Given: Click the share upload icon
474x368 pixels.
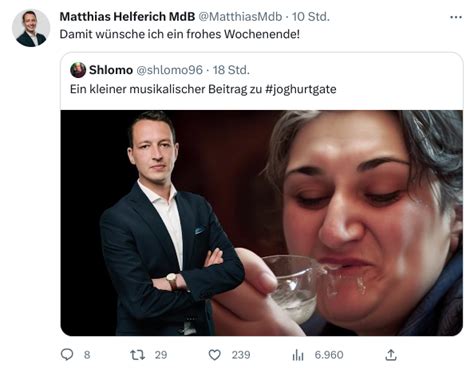Looking at the screenshot, I should click(x=391, y=355).
